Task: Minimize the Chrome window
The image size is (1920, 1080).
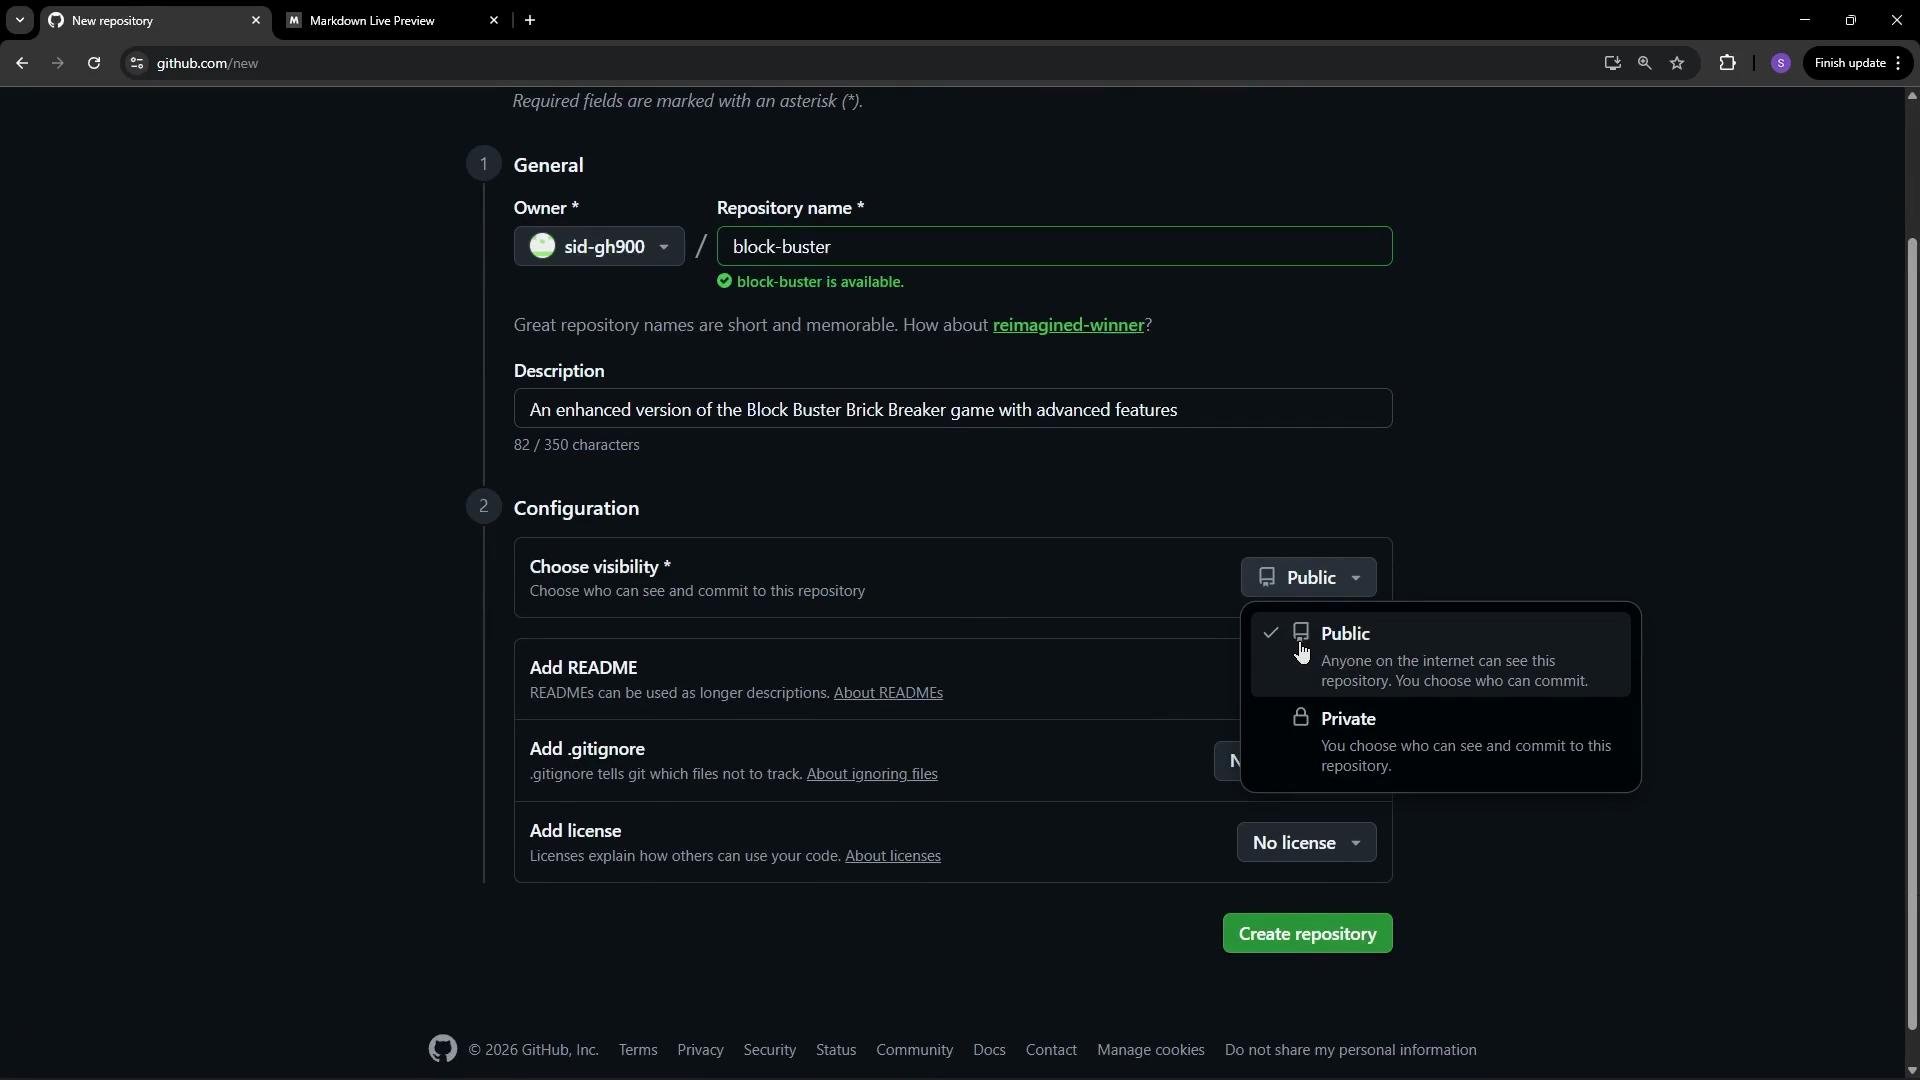Action: 1805,20
